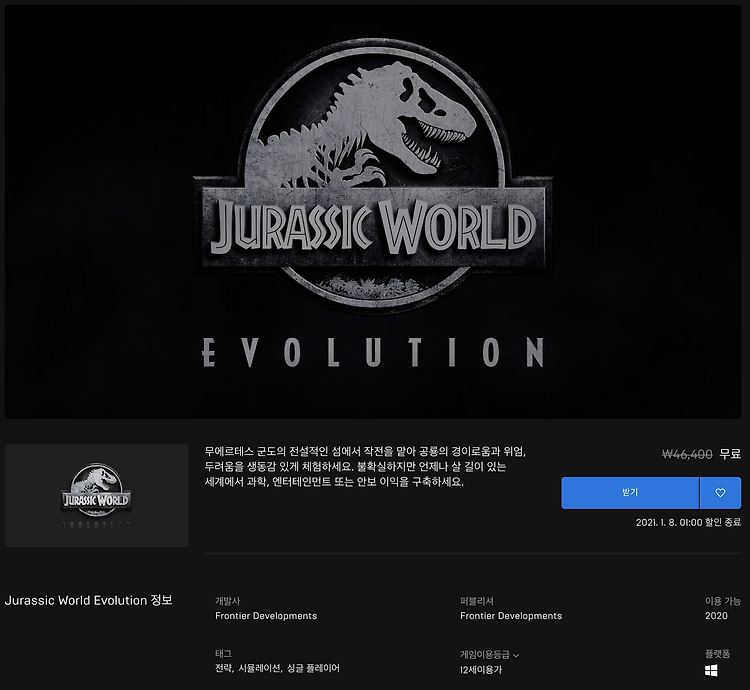Click the '2021. 1. 8. 01:00 할인 종료' text
Image resolution: width=750 pixels, height=690 pixels.
click(688, 522)
